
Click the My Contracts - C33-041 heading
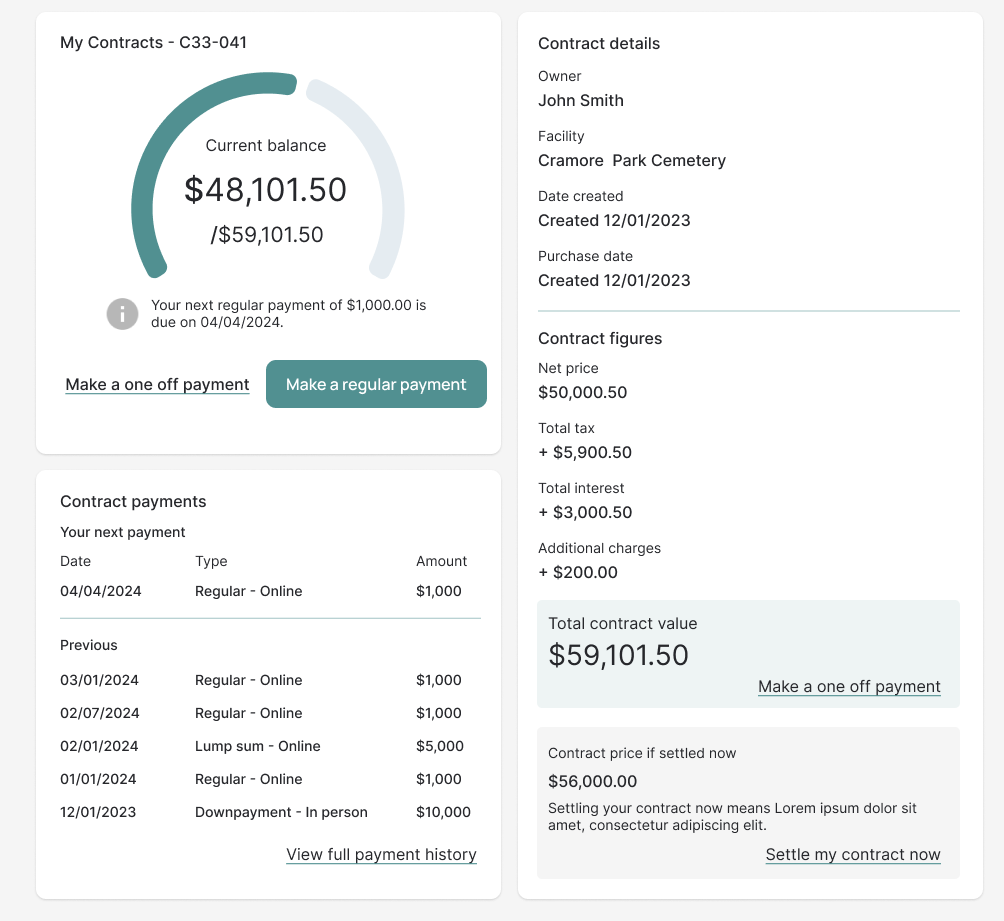click(153, 42)
